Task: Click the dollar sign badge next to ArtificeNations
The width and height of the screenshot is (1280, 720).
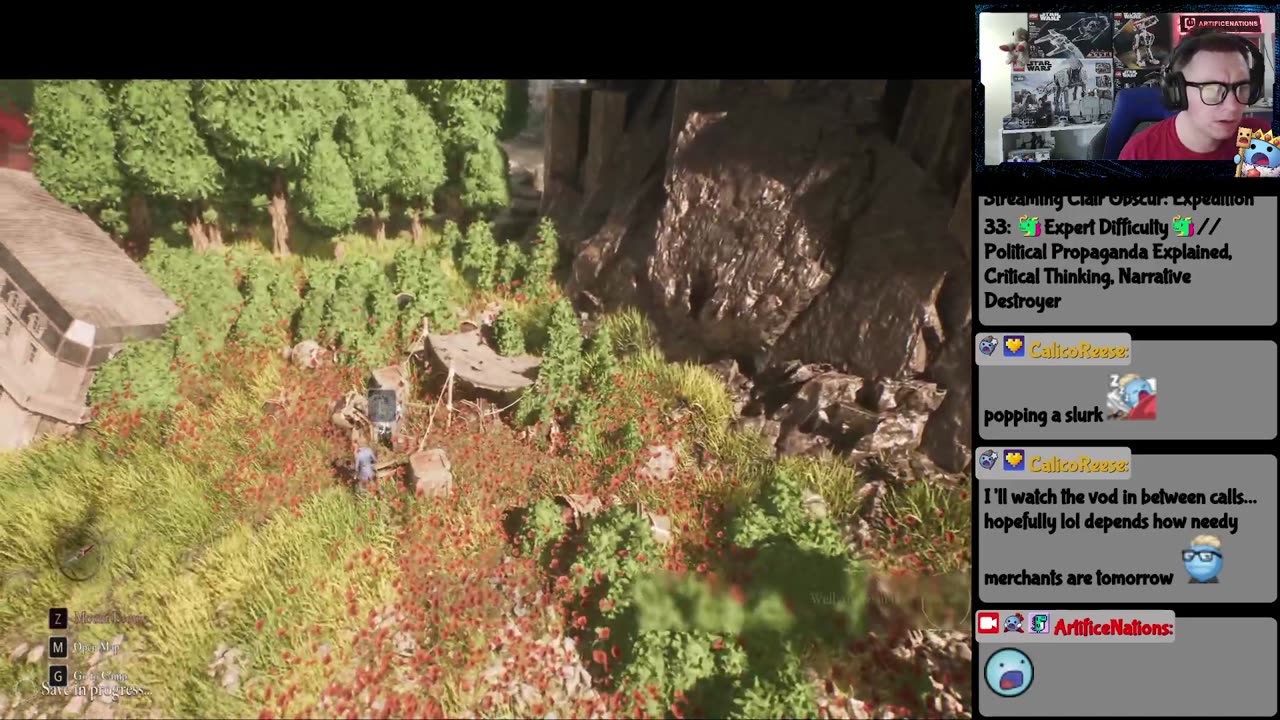Action: pos(1039,625)
